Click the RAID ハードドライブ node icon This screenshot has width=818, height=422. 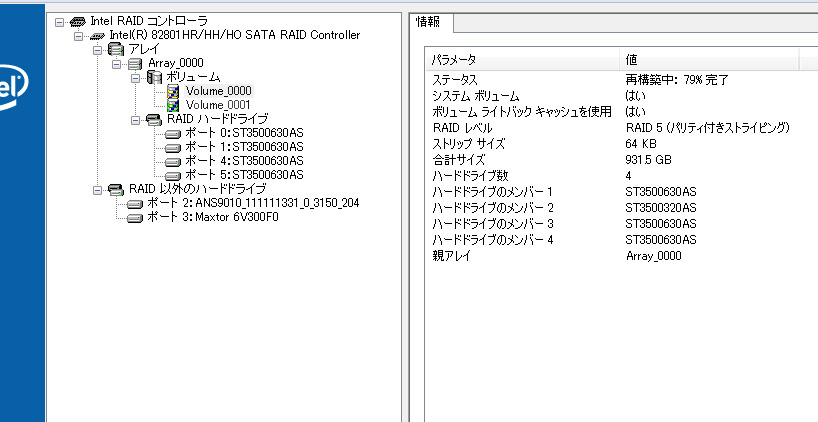click(154, 120)
